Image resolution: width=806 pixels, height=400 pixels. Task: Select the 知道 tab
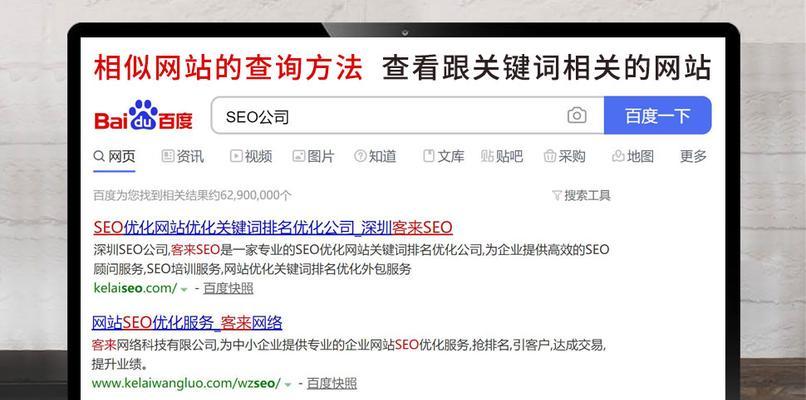click(x=375, y=156)
